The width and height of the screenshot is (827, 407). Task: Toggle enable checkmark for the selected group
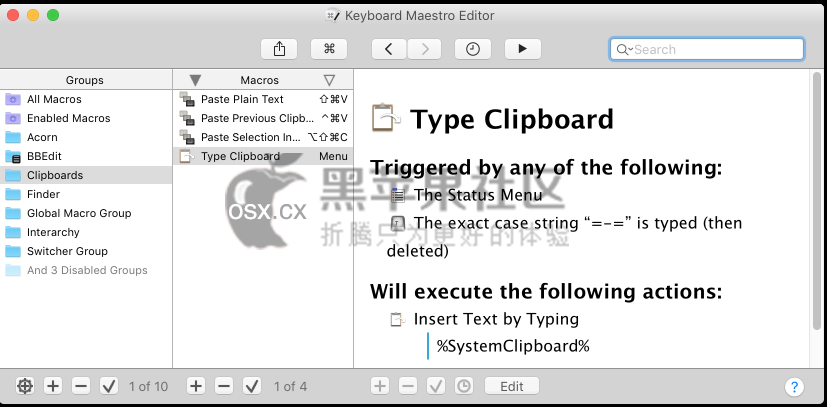tap(109, 386)
